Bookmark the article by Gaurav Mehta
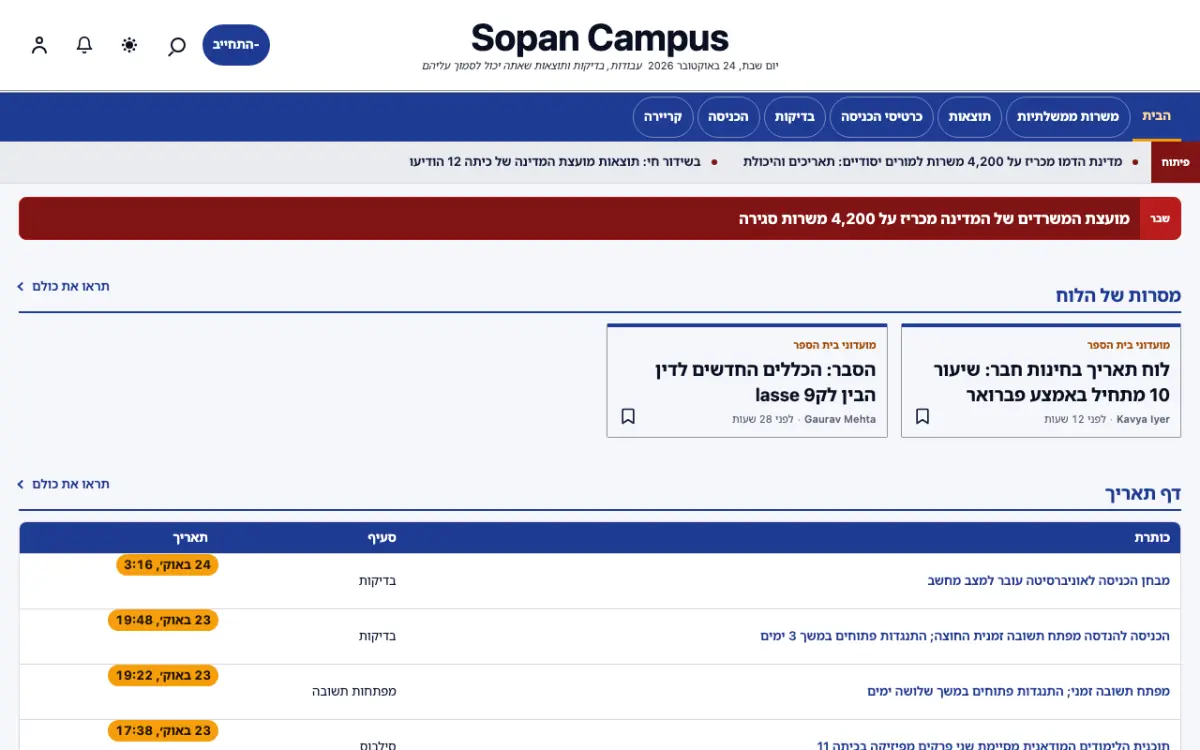1200x750 pixels. 628,416
